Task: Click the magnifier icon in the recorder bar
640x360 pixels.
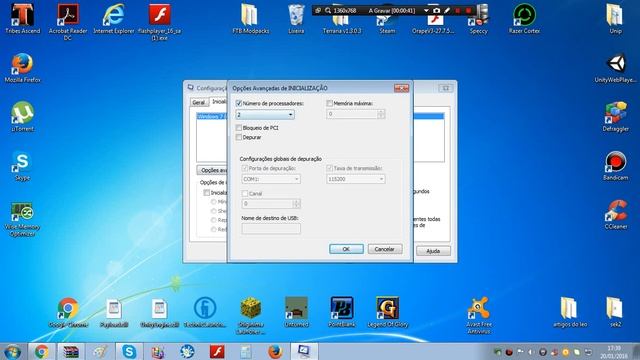Action: [328, 11]
